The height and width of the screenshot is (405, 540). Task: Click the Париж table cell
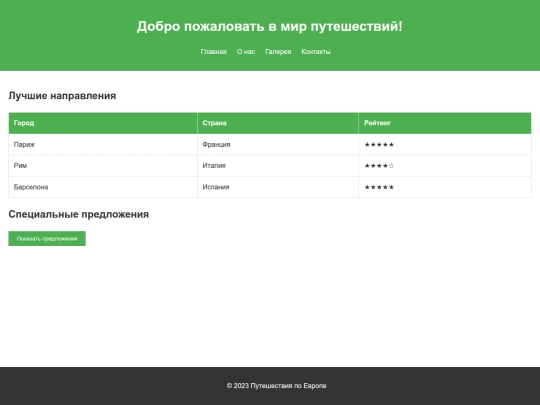pyautogui.click(x=103, y=145)
